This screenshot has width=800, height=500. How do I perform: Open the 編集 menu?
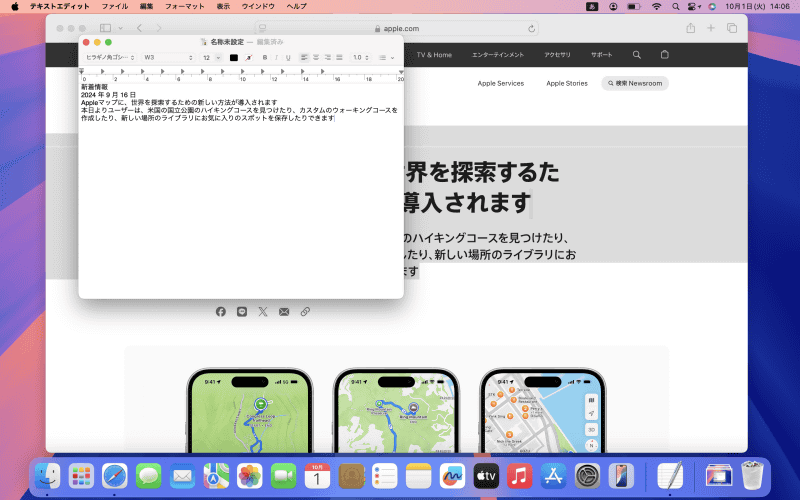coord(147,7)
